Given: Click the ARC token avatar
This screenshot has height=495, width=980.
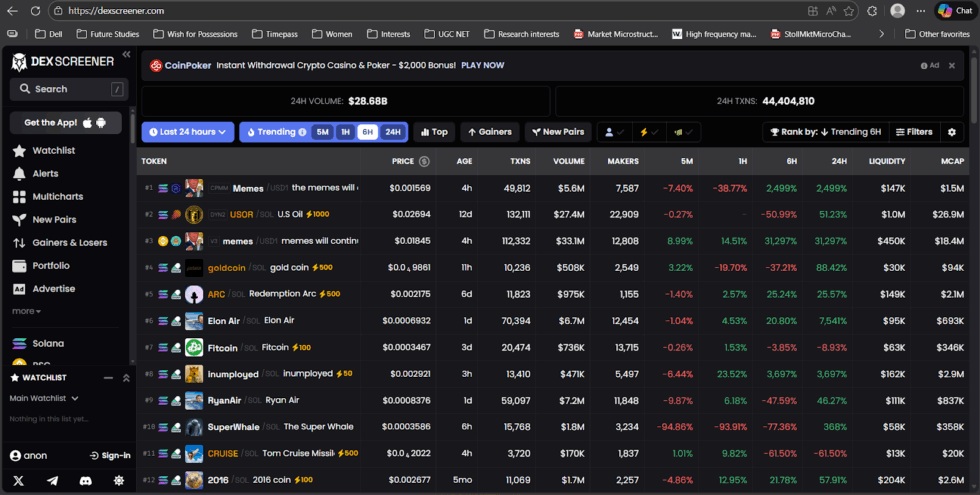Looking at the screenshot, I should pos(194,294).
